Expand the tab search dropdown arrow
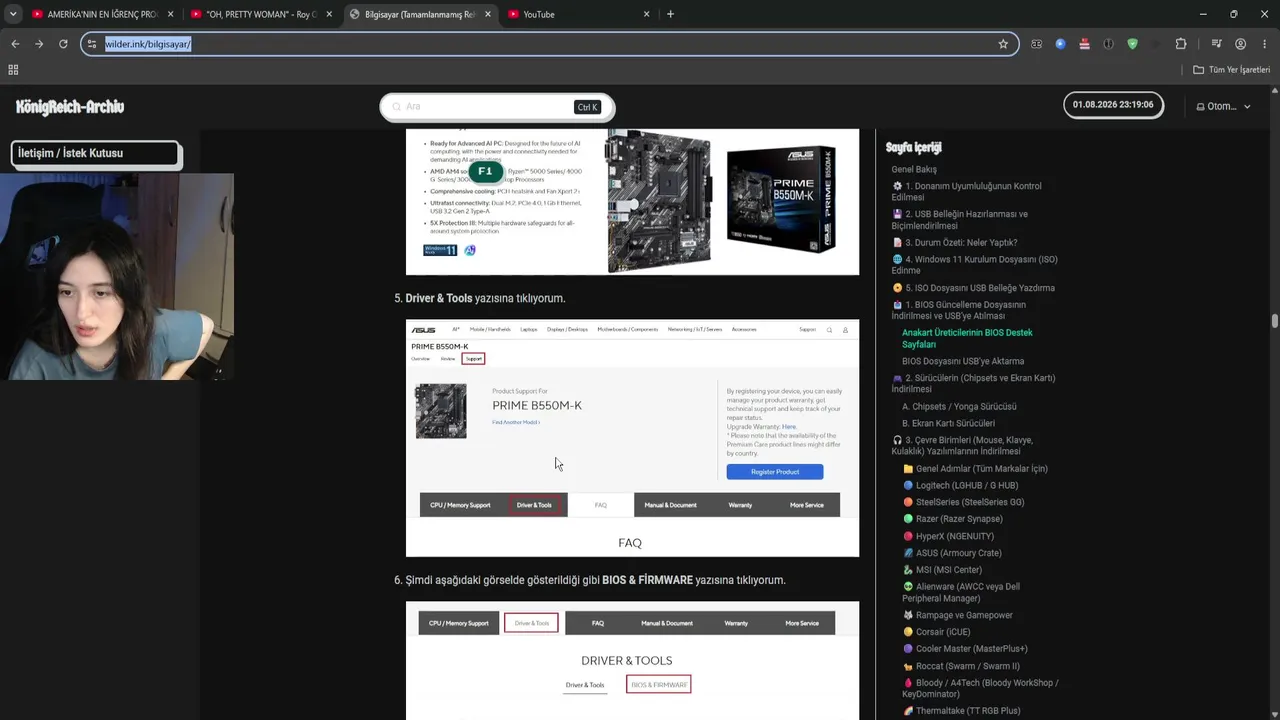This screenshot has height=720, width=1280. point(13,14)
